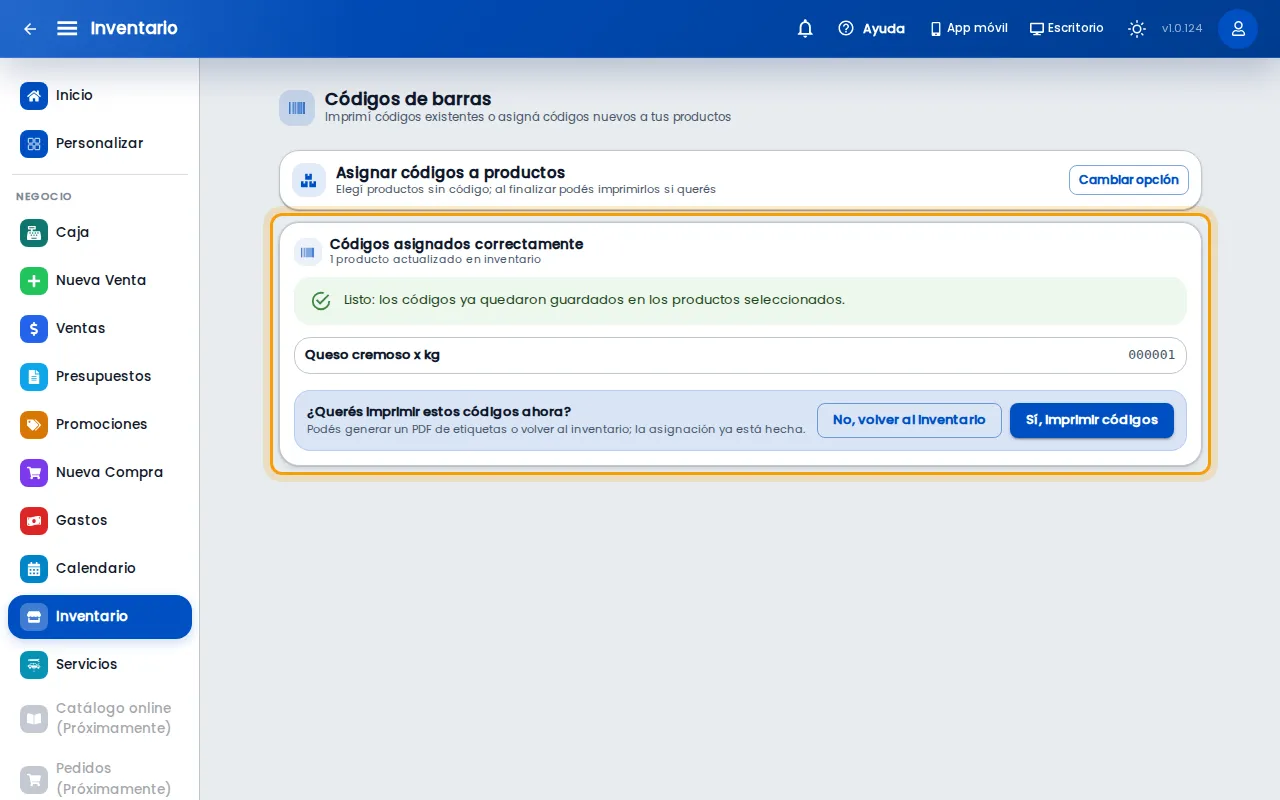Open the Ayuda help link

pos(871,28)
